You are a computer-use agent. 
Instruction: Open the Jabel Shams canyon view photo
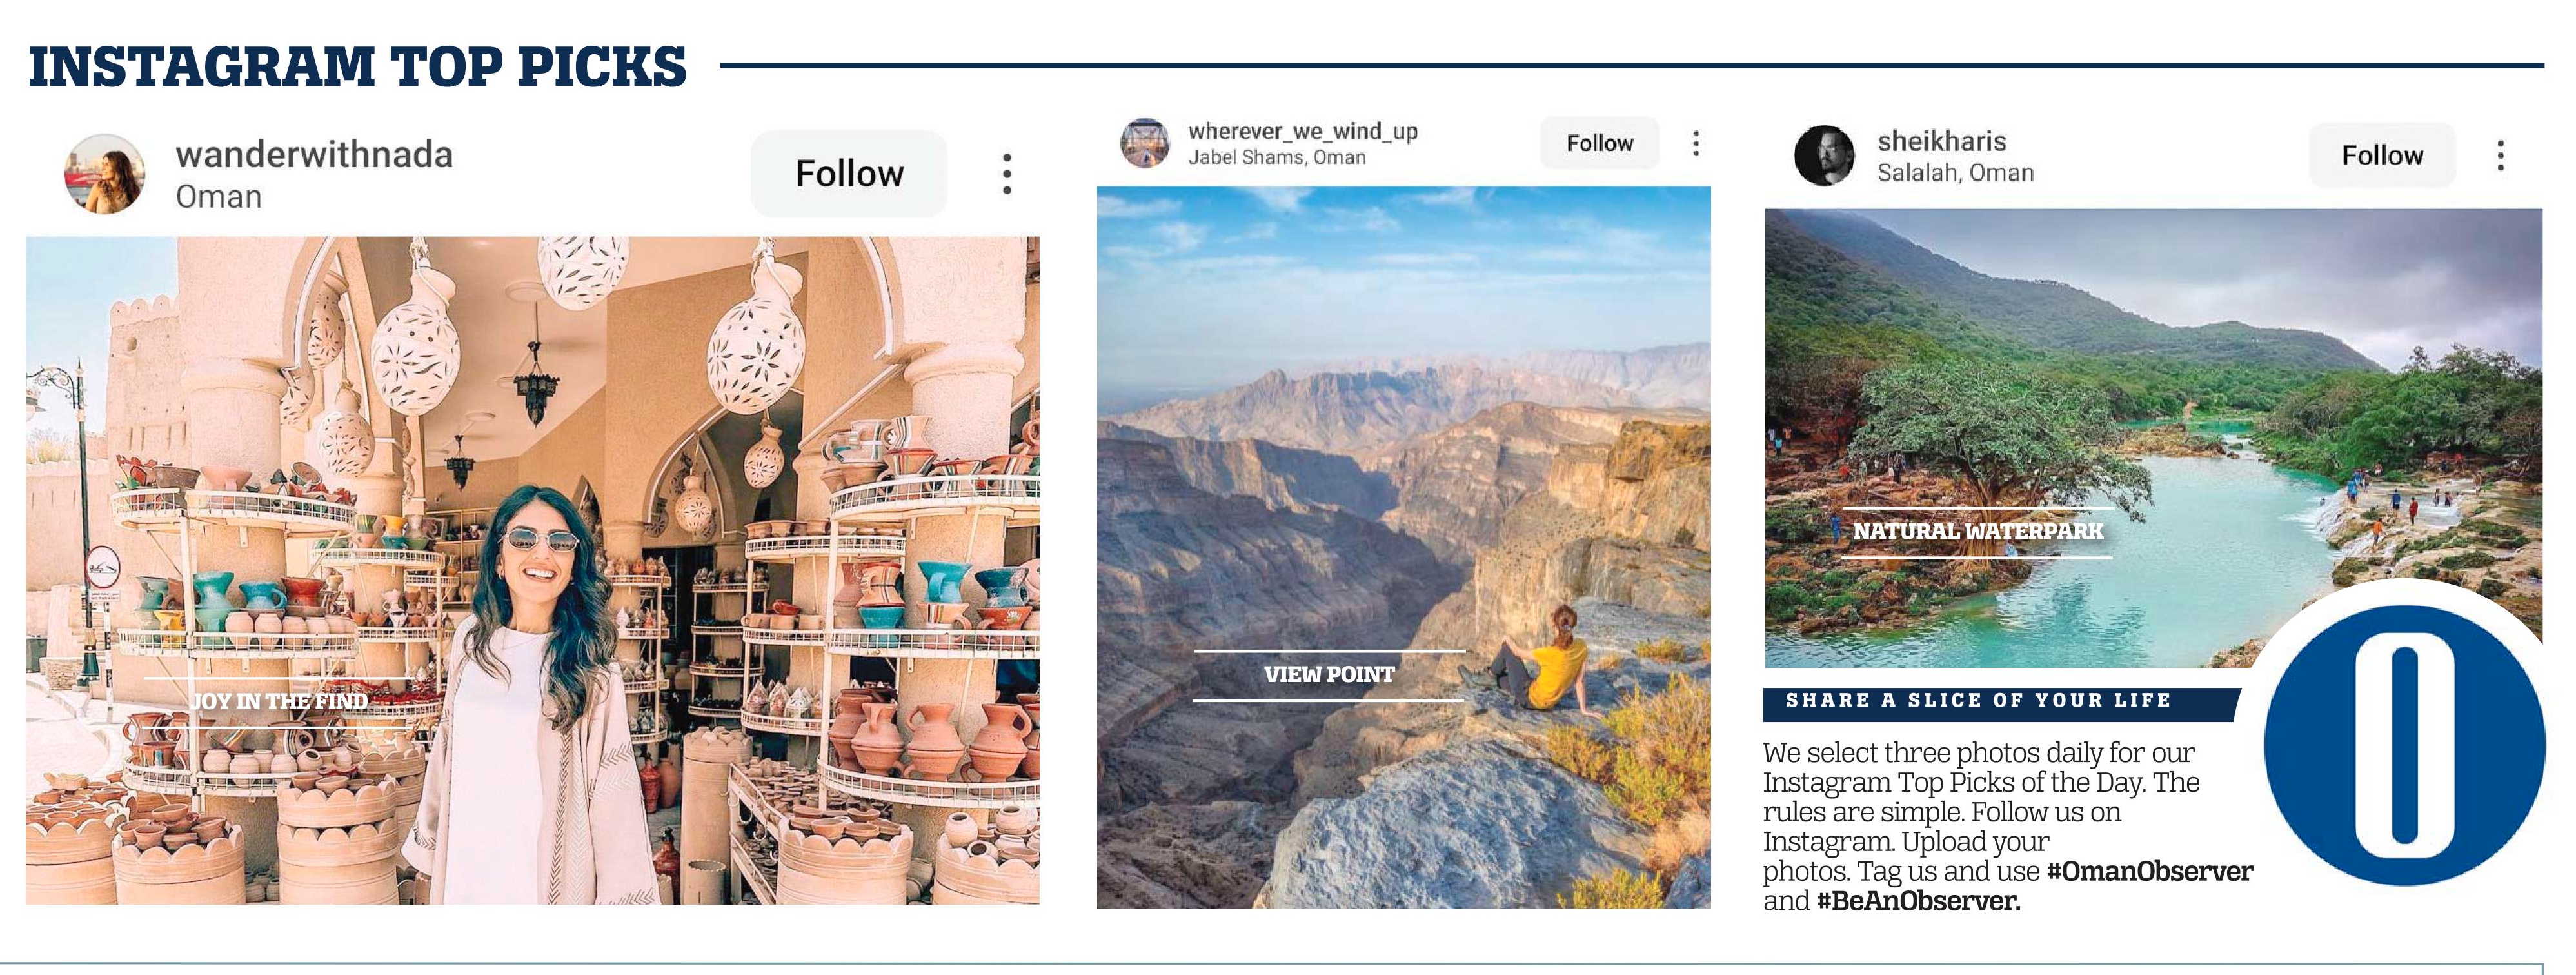[x=1404, y=547]
